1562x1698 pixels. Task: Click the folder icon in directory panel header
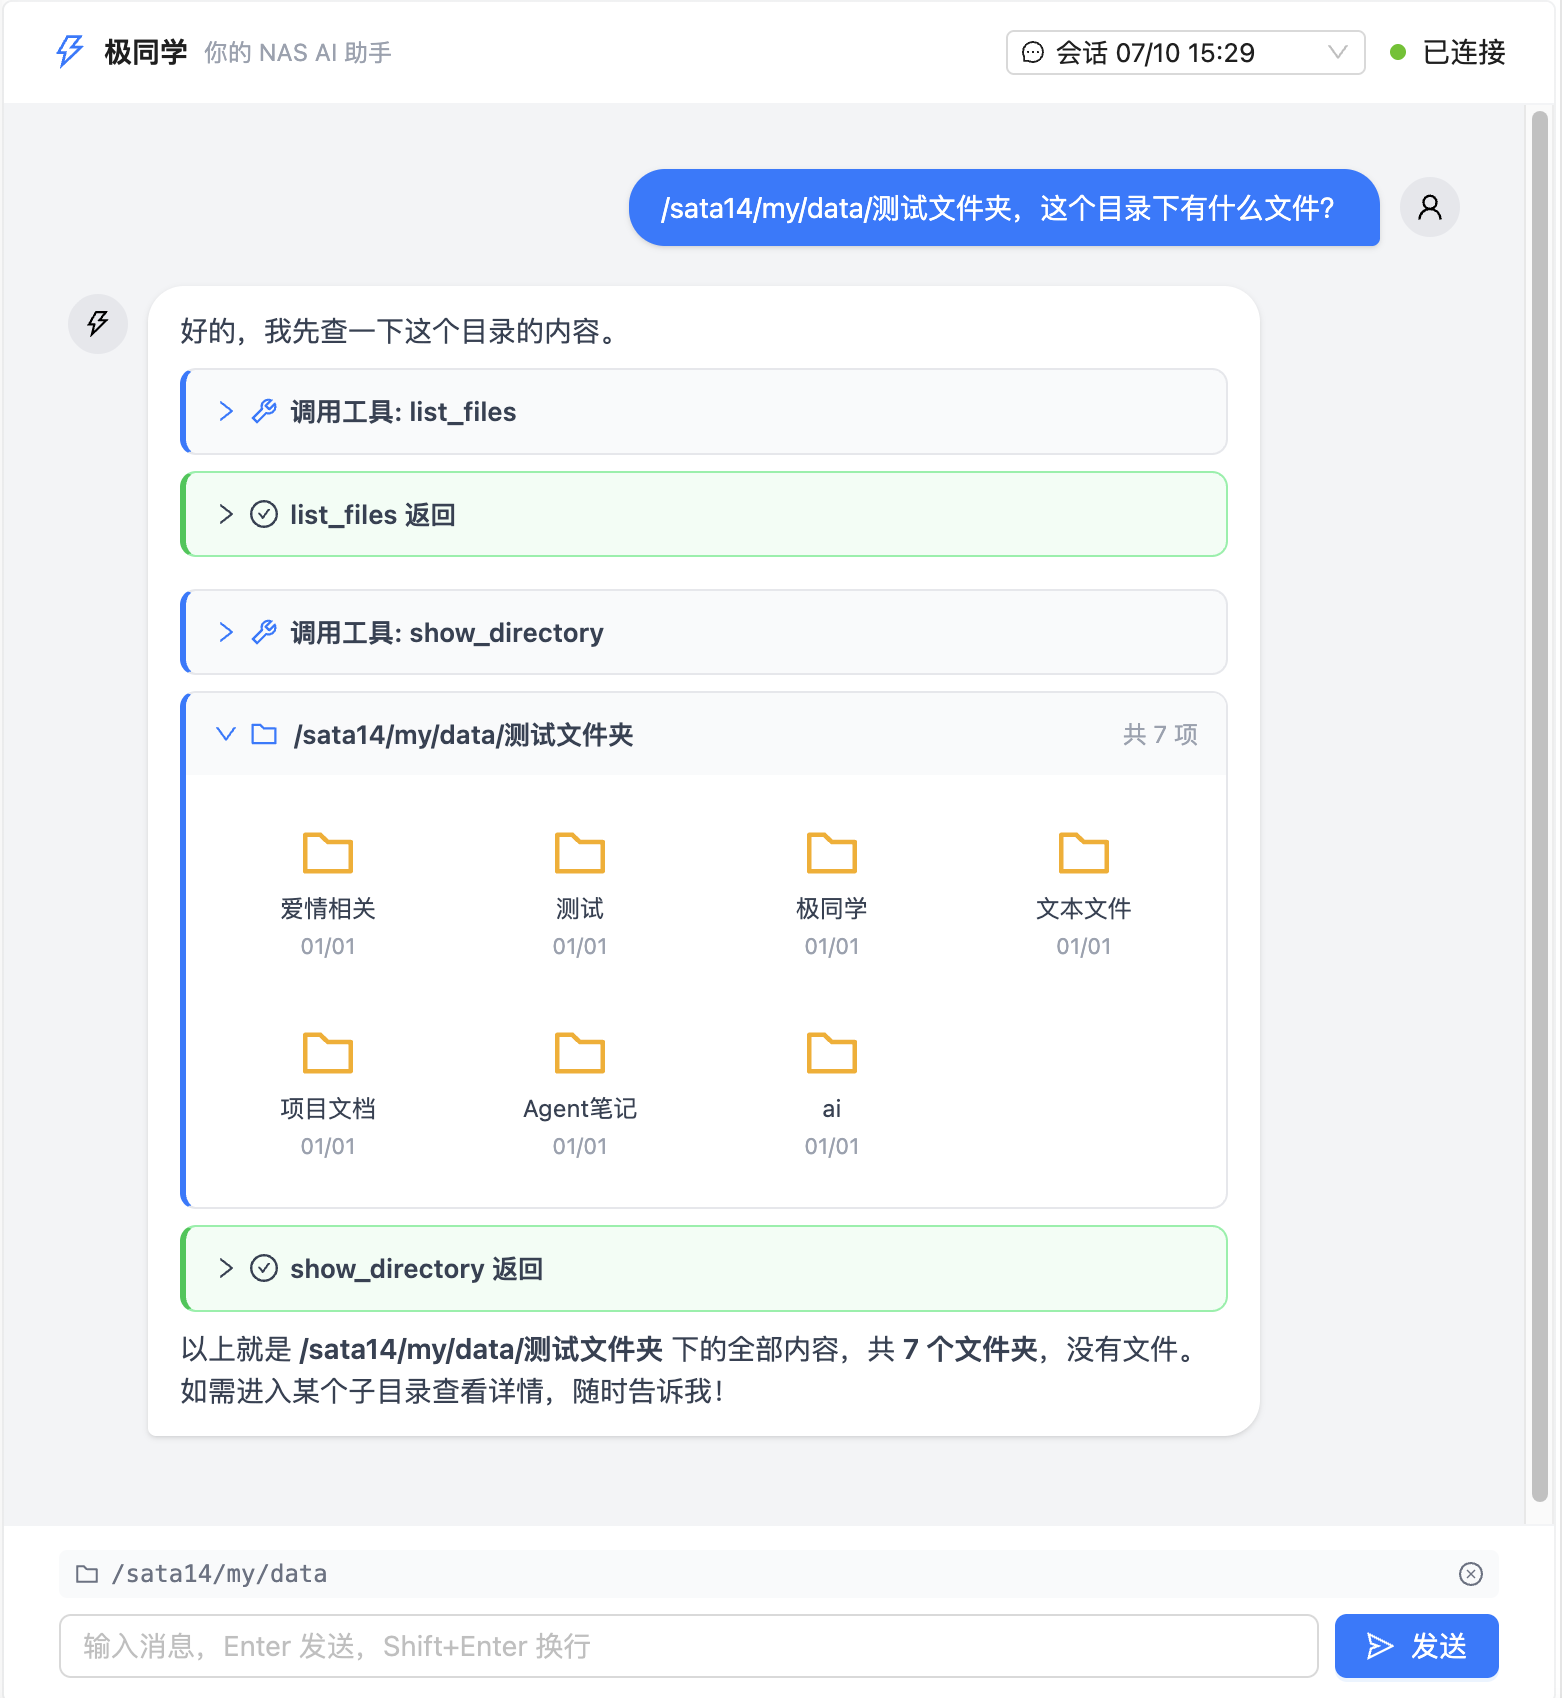pos(264,734)
